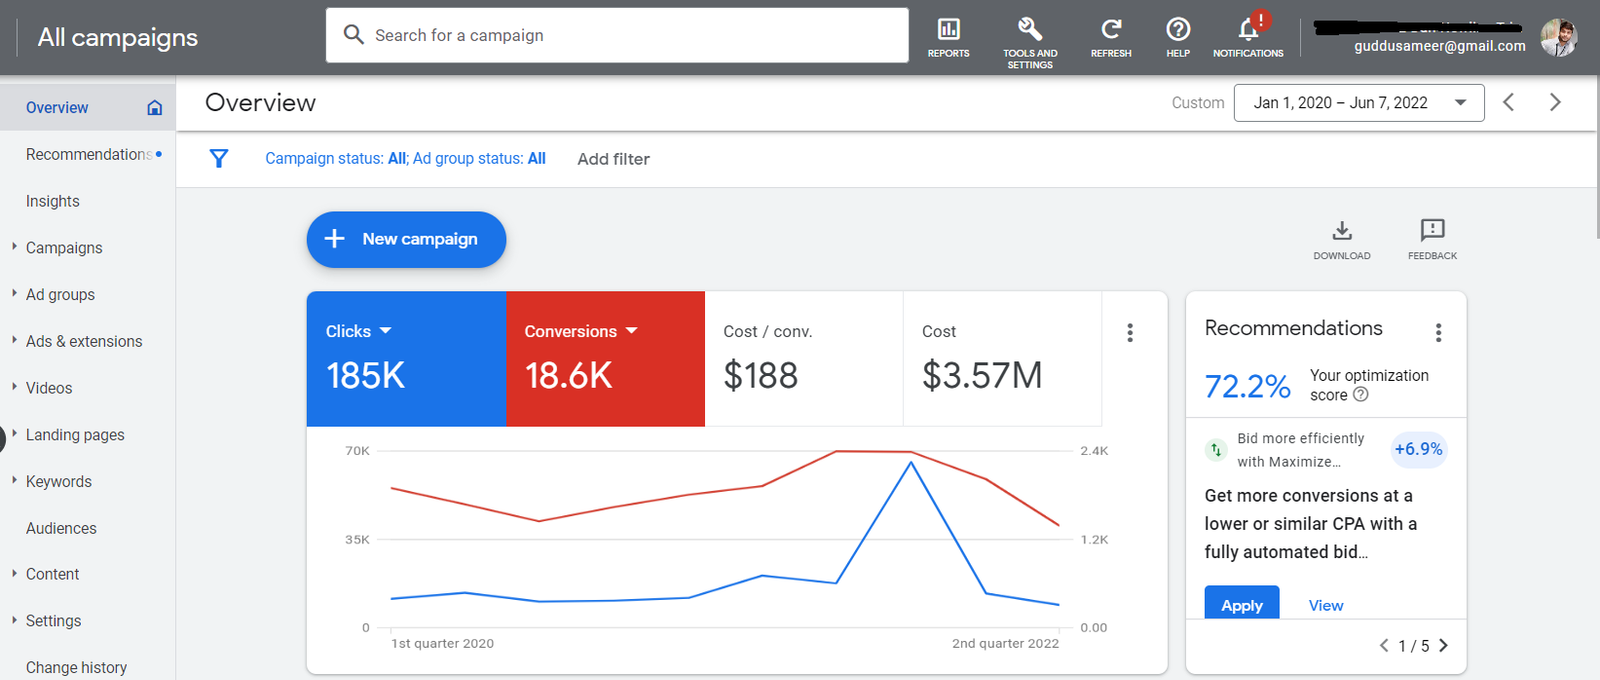The height and width of the screenshot is (680, 1600).
Task: Click the Download icon above the chart
Action: (1342, 232)
